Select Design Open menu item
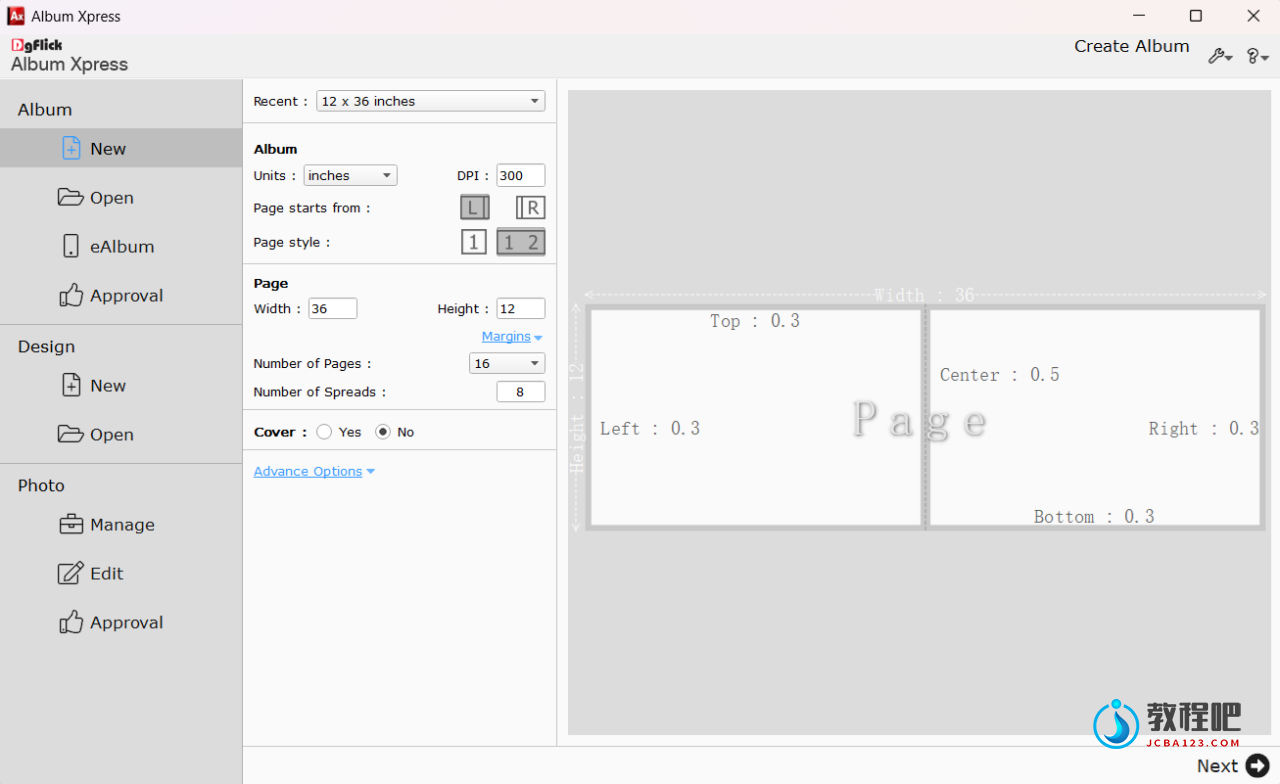This screenshot has height=784, width=1280. point(121,434)
